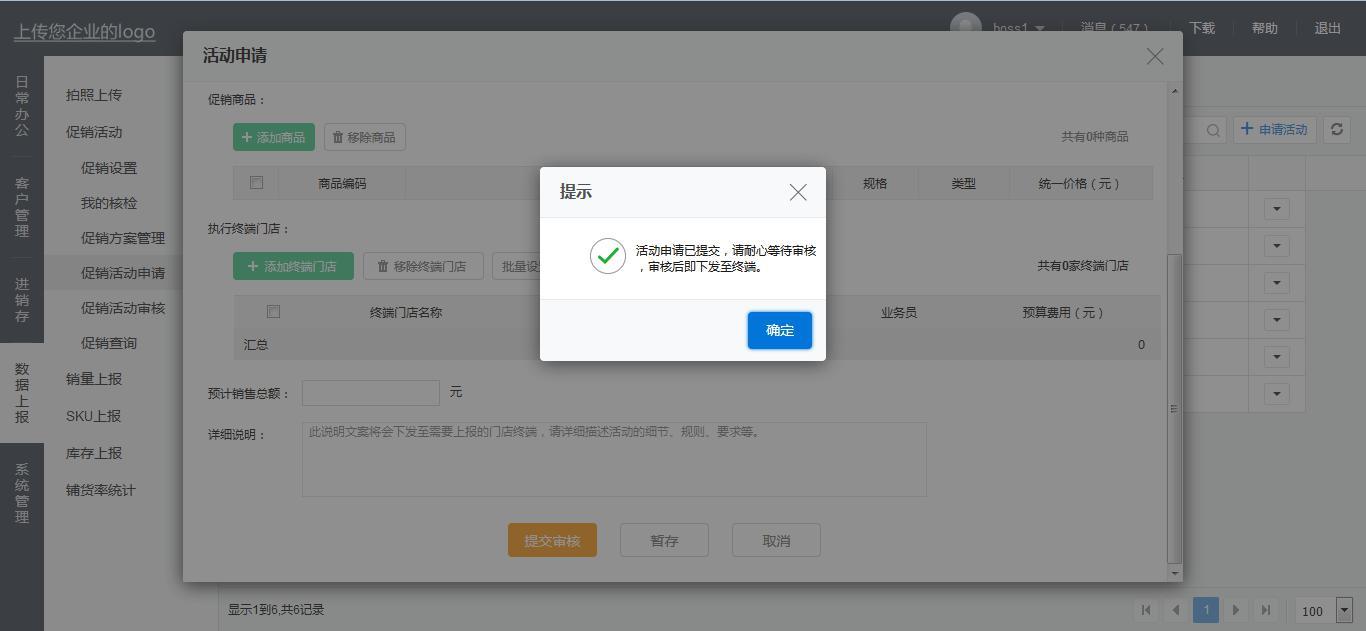The image size is (1366, 631).
Task: Close the 活动申请 window with the X
Action: (1154, 56)
